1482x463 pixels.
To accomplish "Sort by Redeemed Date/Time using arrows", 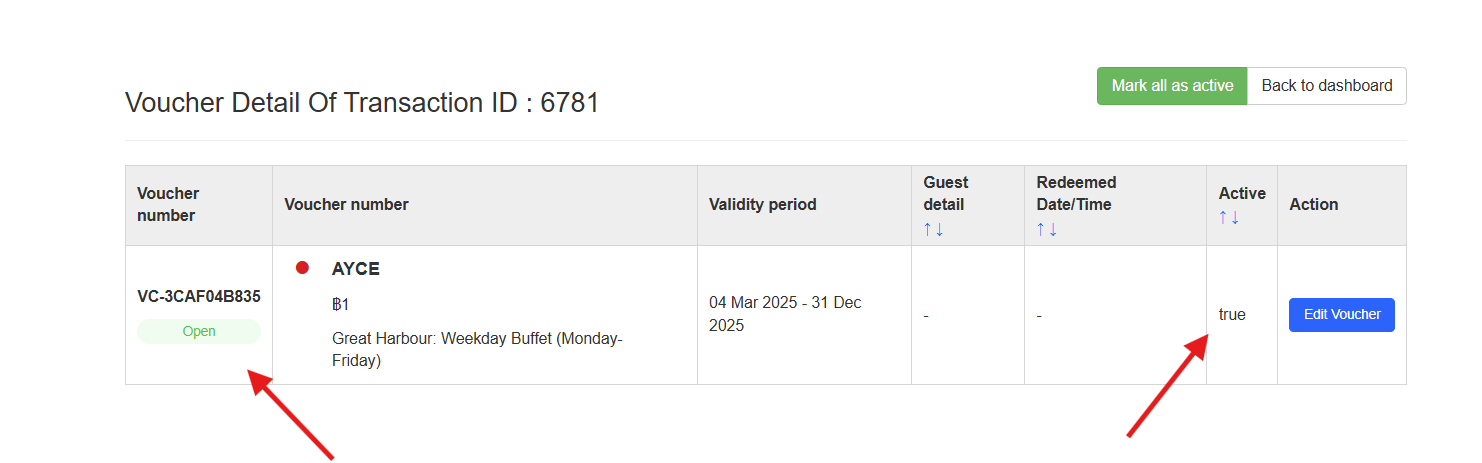I will (x=1047, y=229).
